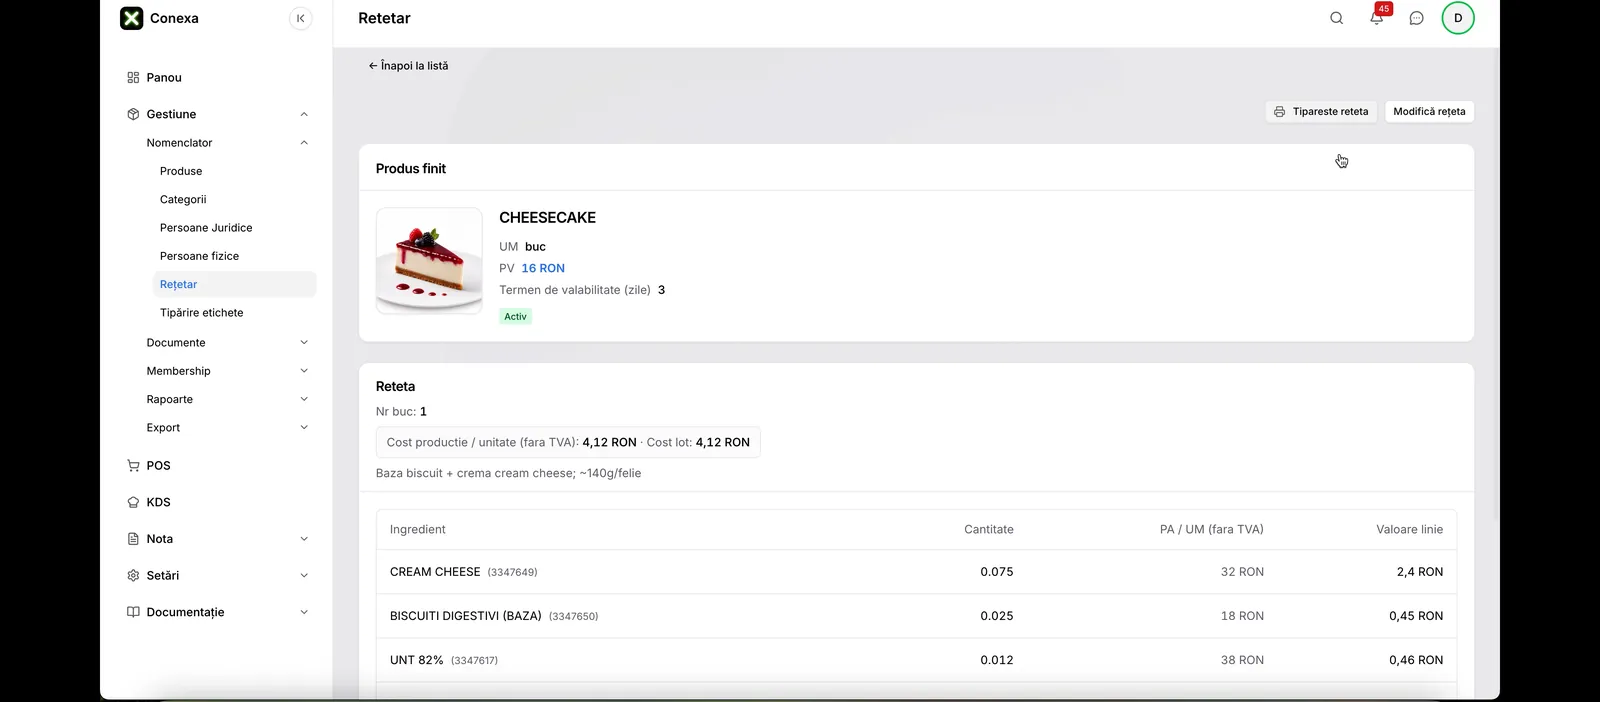Screen dimensions: 1600x702
Task: Click the POS cart icon
Action: coord(133,465)
